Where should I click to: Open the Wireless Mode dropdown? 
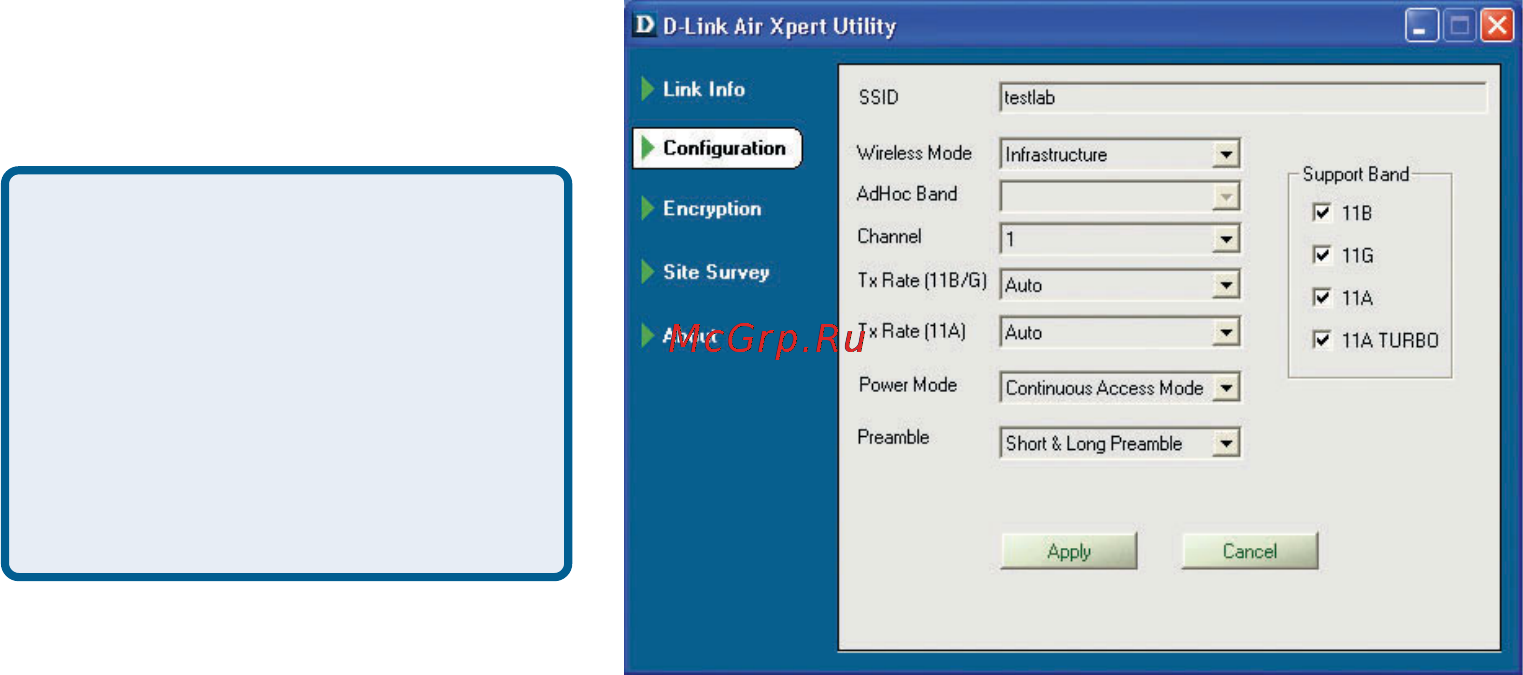pyautogui.click(x=1225, y=155)
